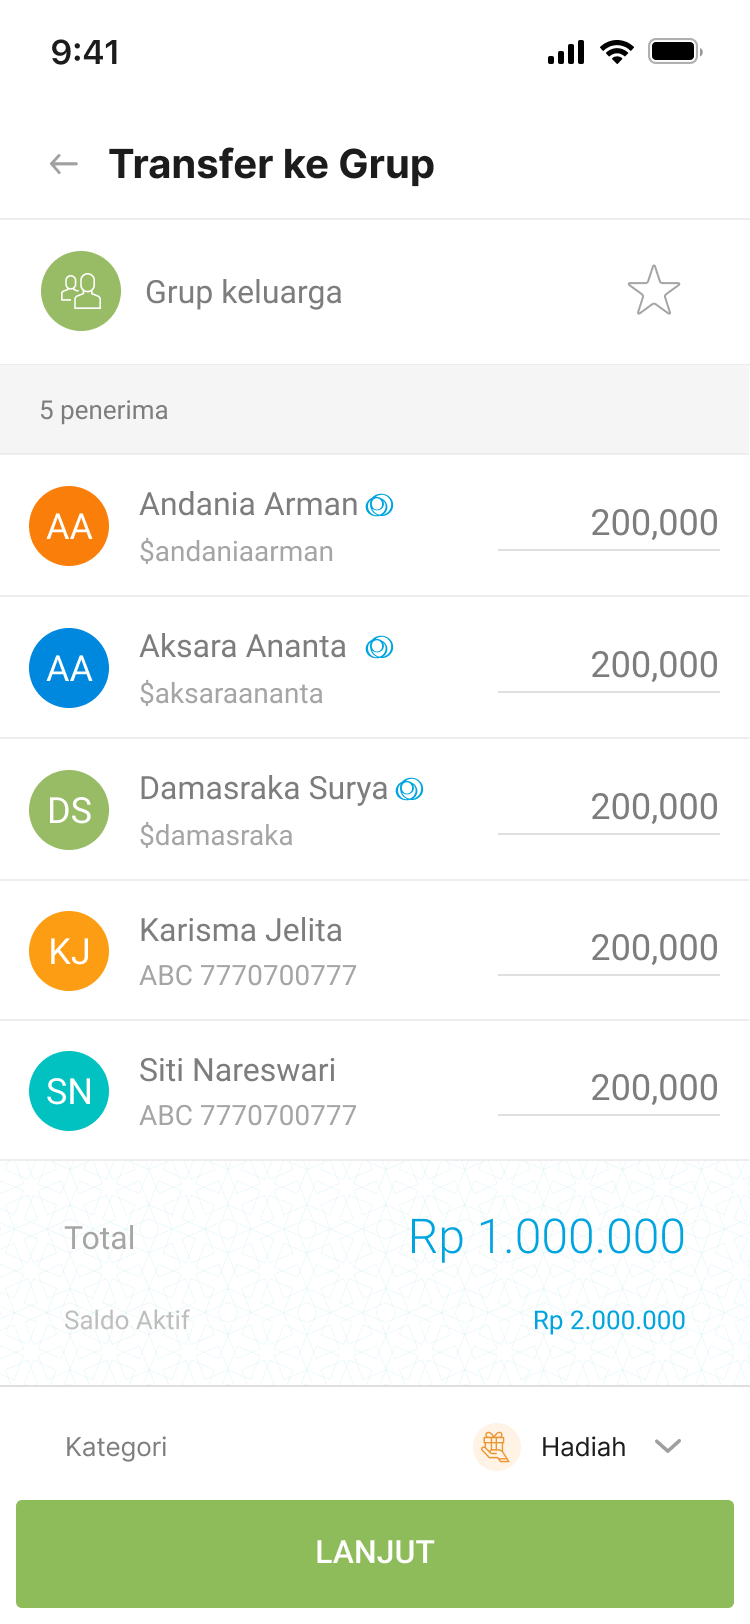
Task: Edit Siti Nareswari's amount field
Action: [609, 1088]
